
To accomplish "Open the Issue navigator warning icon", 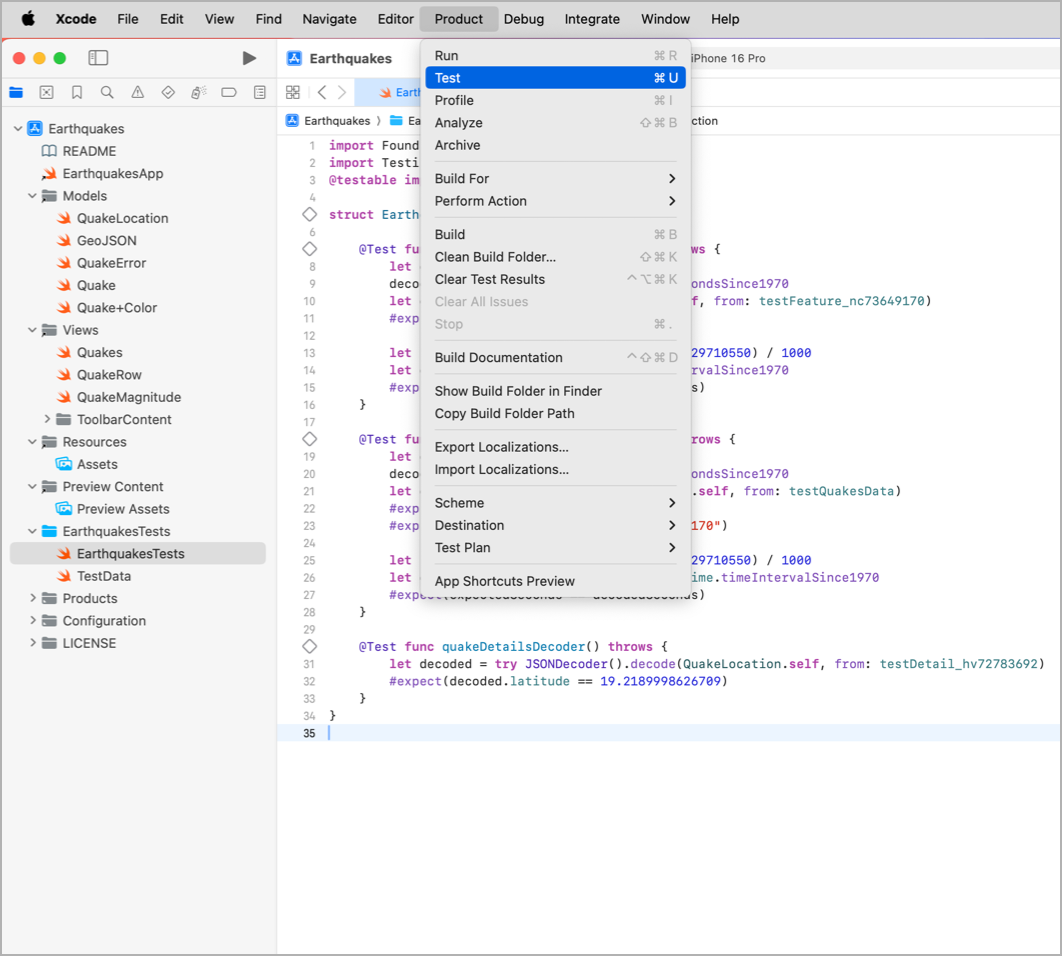I will [137, 92].
